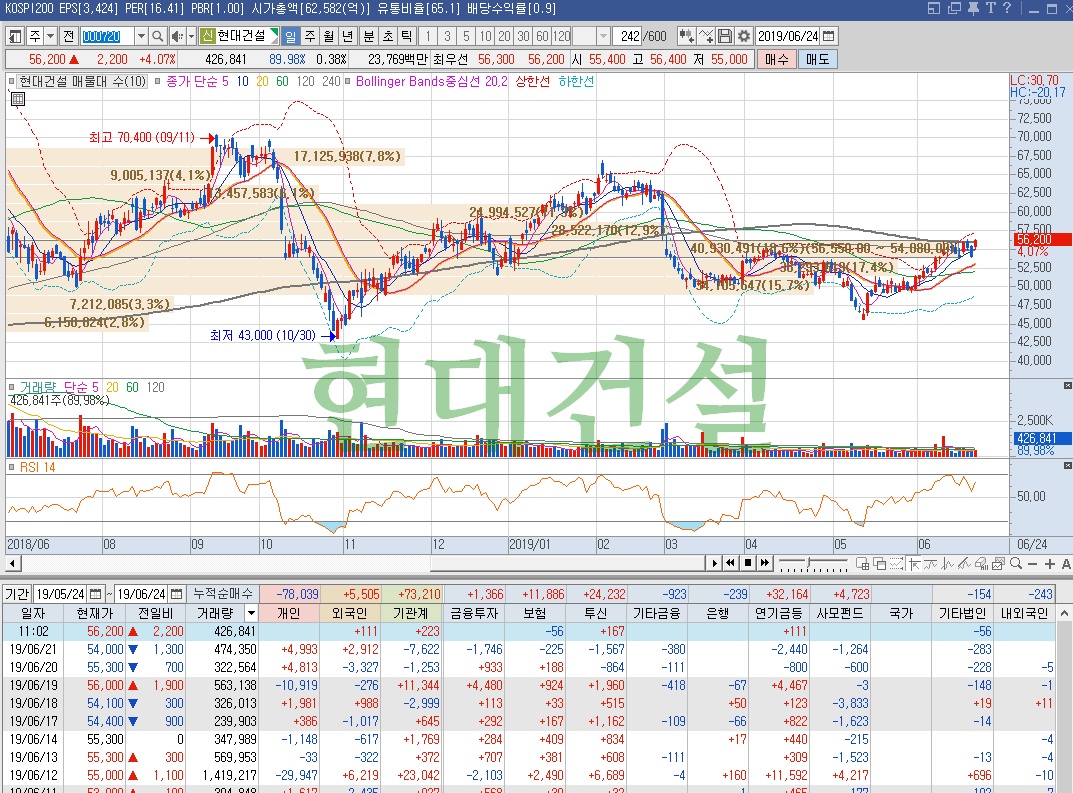The width and height of the screenshot is (1073, 793).
Task: Select the 주 (weekly) period toggle next to 일
Action: 310,36
